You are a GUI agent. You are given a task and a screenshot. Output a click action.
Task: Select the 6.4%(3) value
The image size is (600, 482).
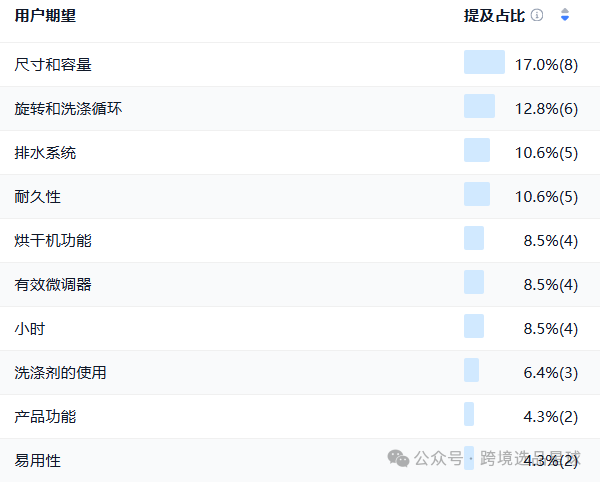551,373
